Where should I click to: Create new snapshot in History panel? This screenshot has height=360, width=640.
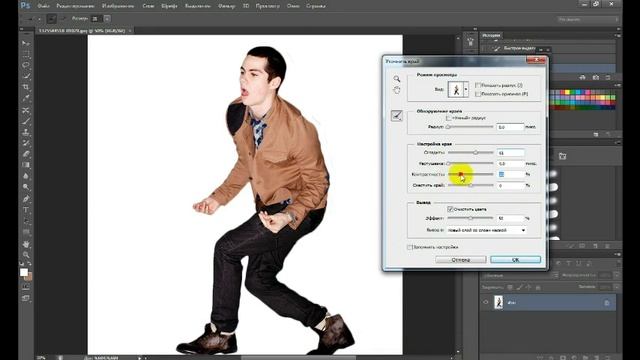pyautogui.click(x=596, y=77)
